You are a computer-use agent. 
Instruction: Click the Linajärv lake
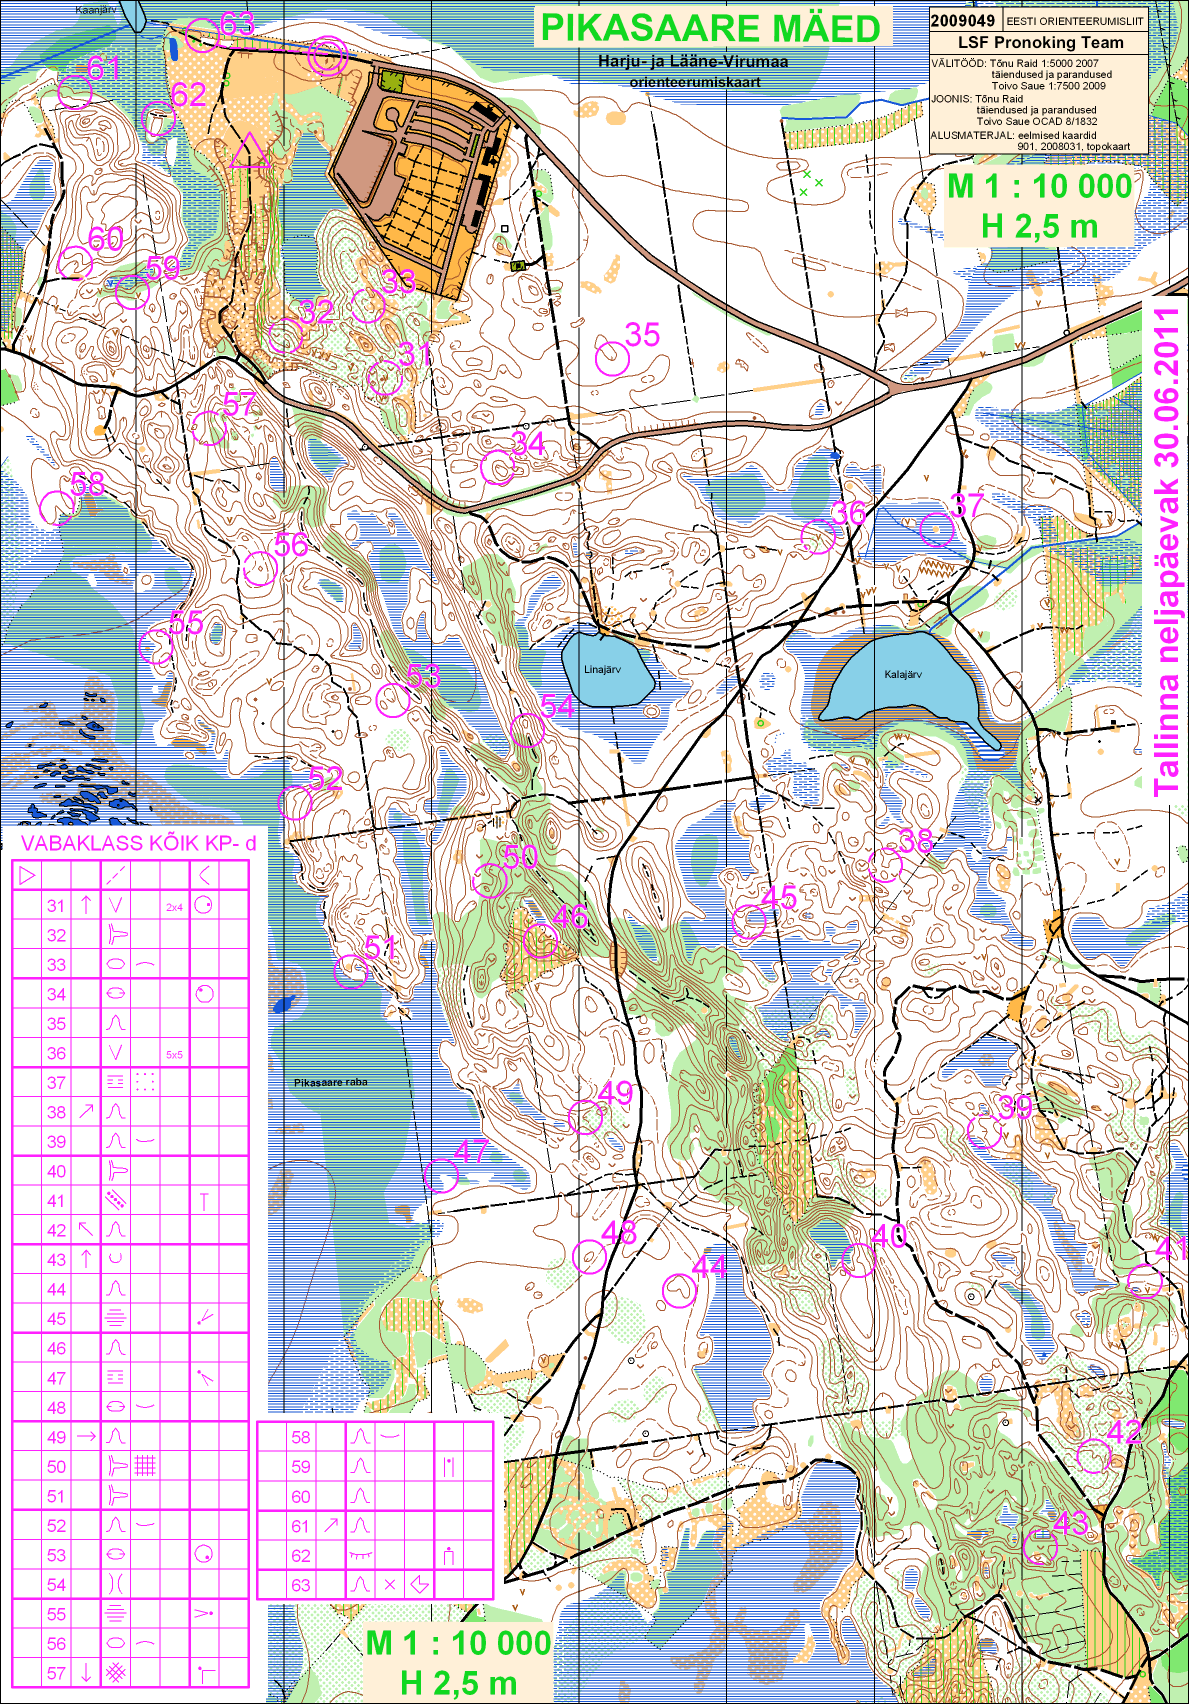[x=604, y=670]
